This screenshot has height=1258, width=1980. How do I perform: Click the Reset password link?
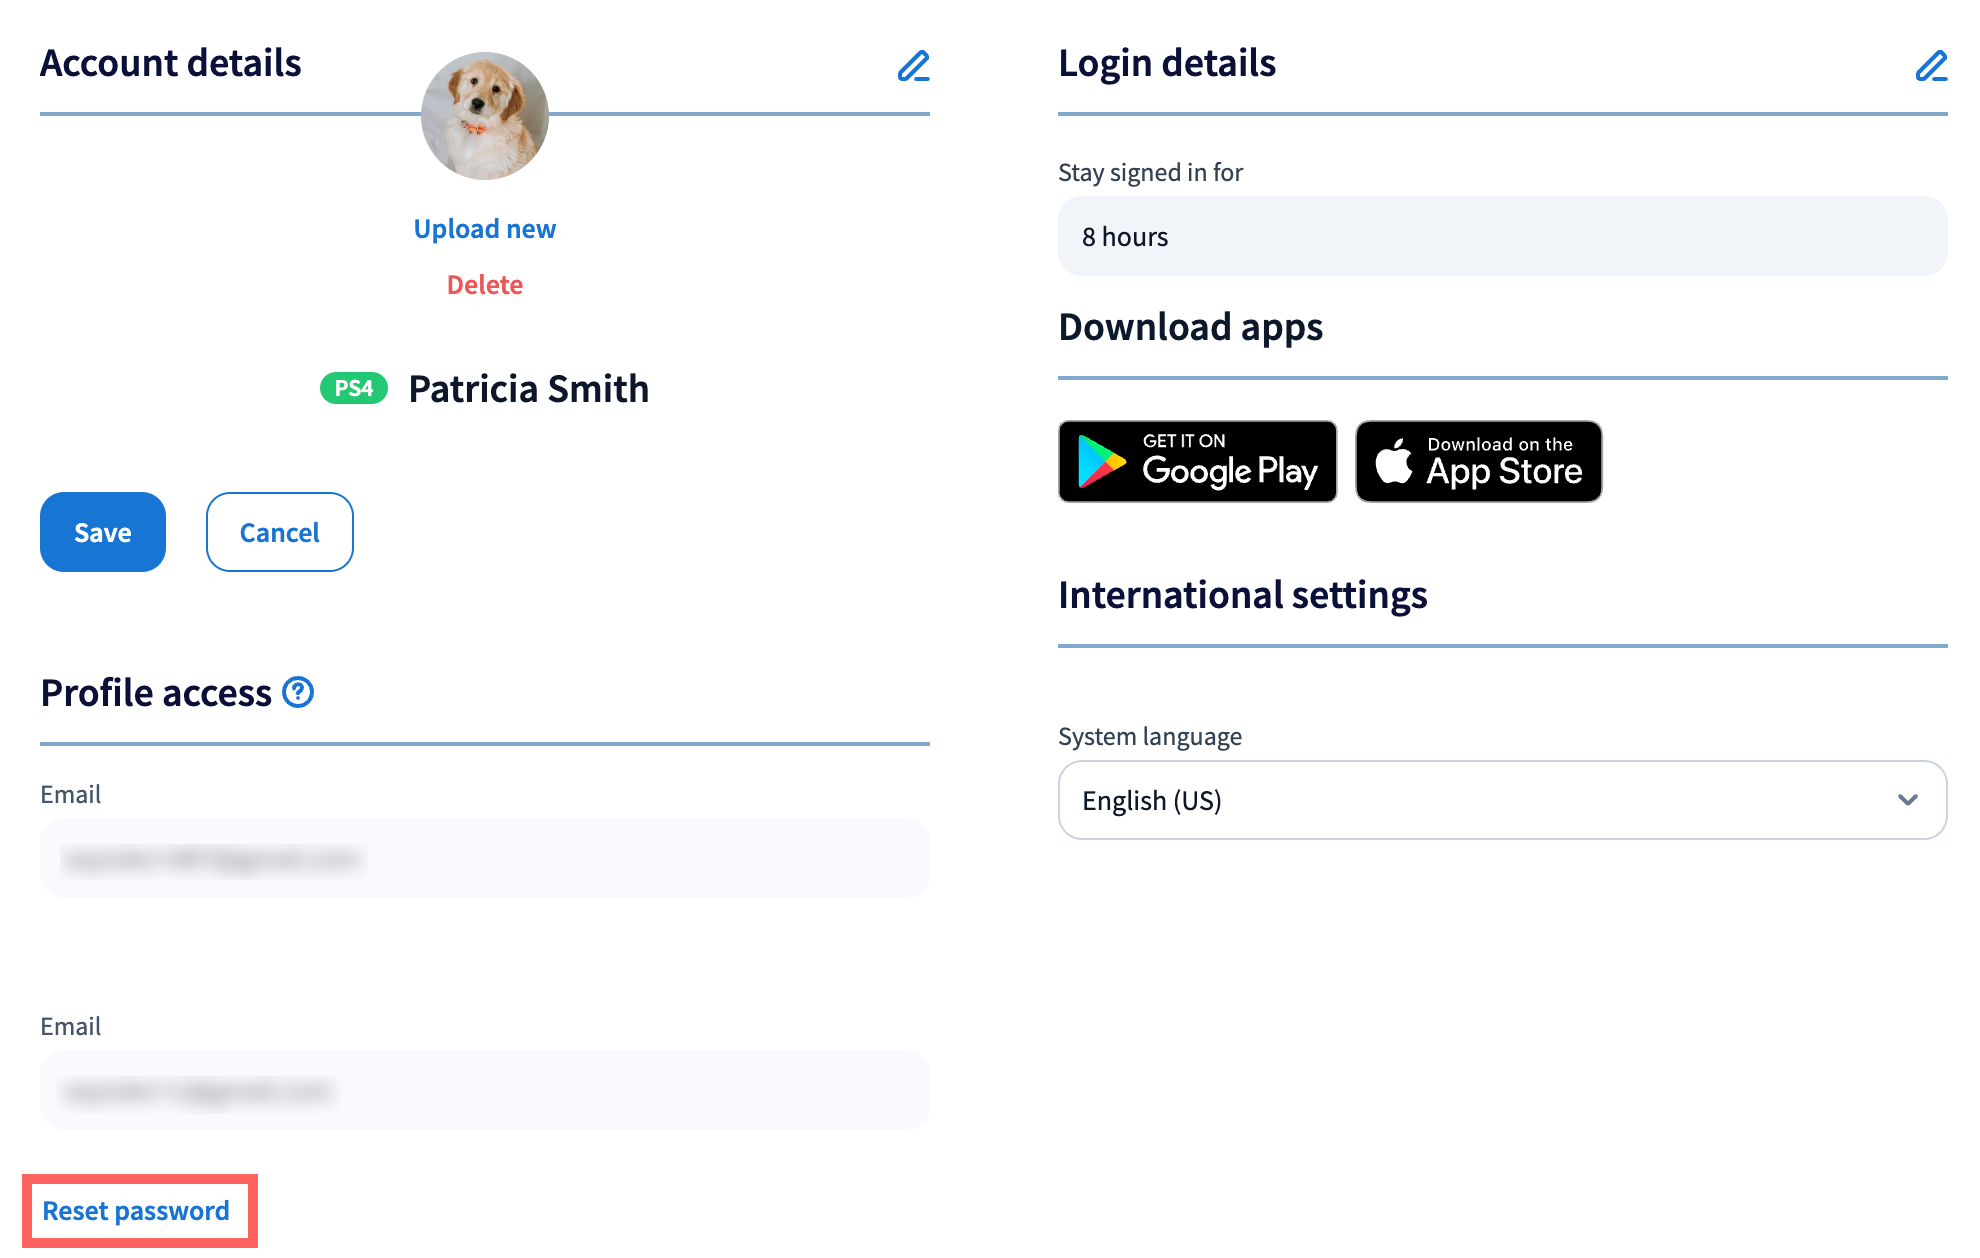point(136,1211)
